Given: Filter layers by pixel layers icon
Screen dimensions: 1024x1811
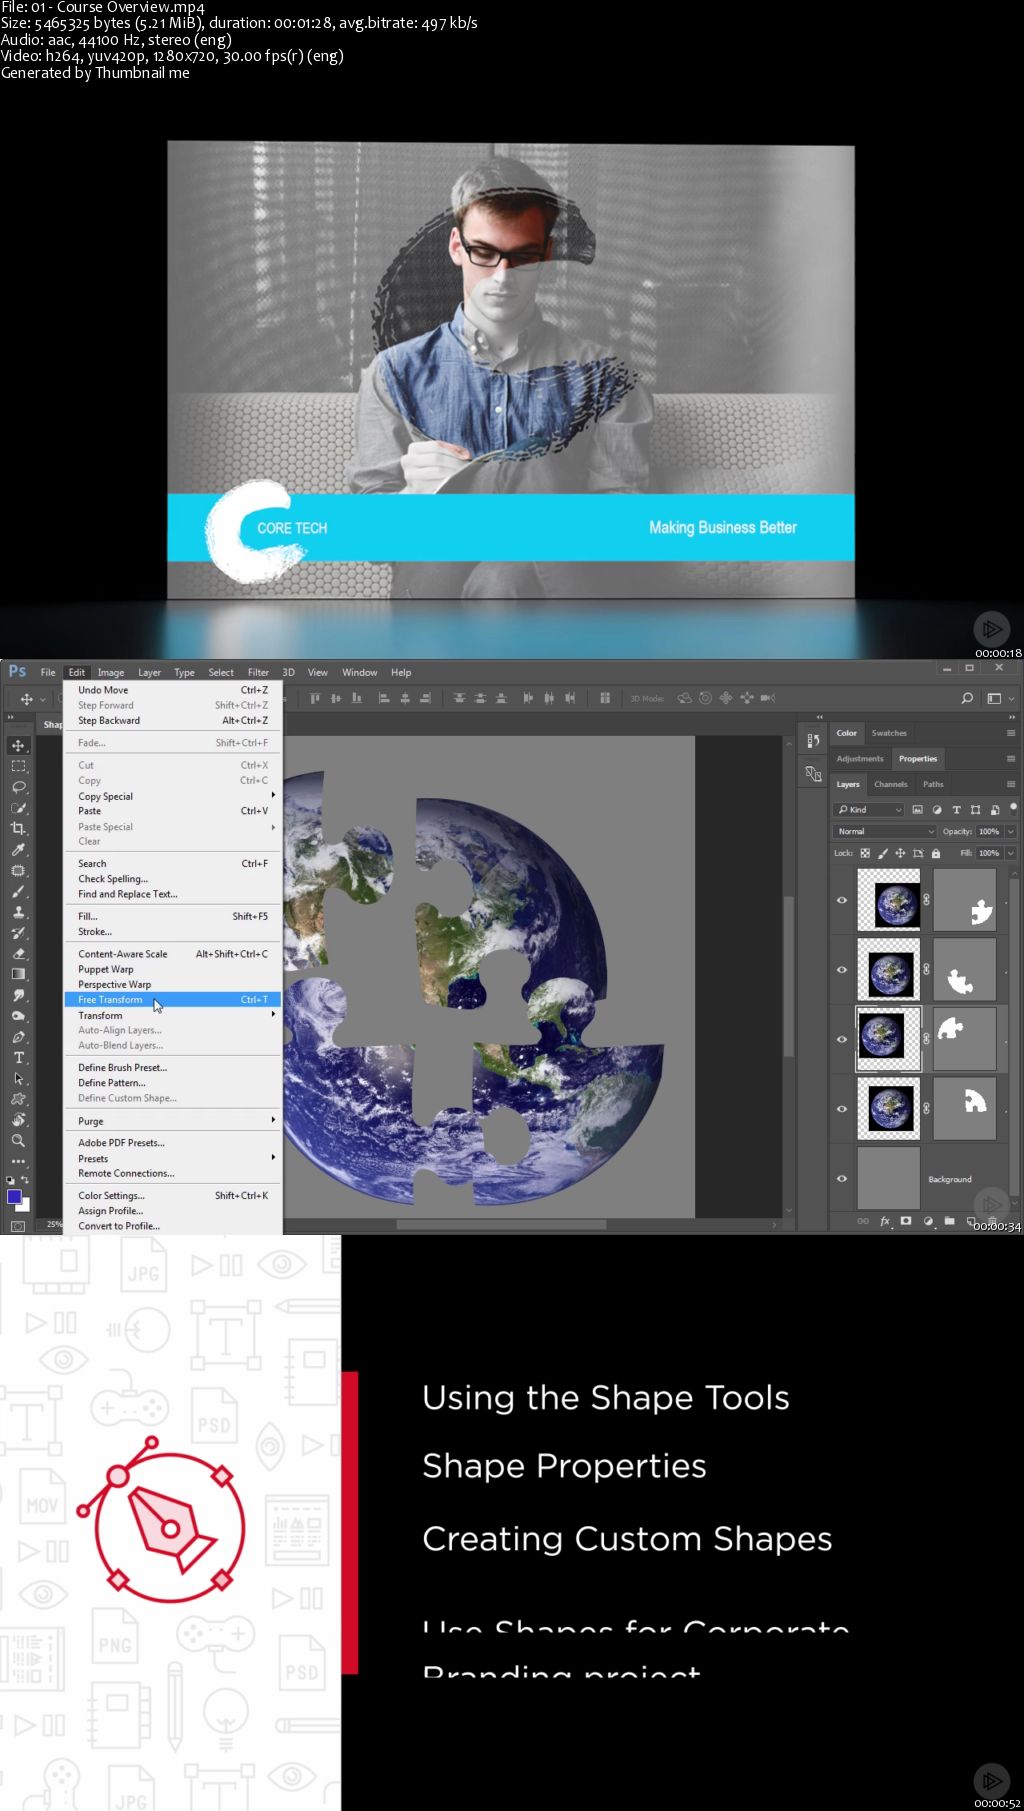Looking at the screenshot, I should point(917,810).
